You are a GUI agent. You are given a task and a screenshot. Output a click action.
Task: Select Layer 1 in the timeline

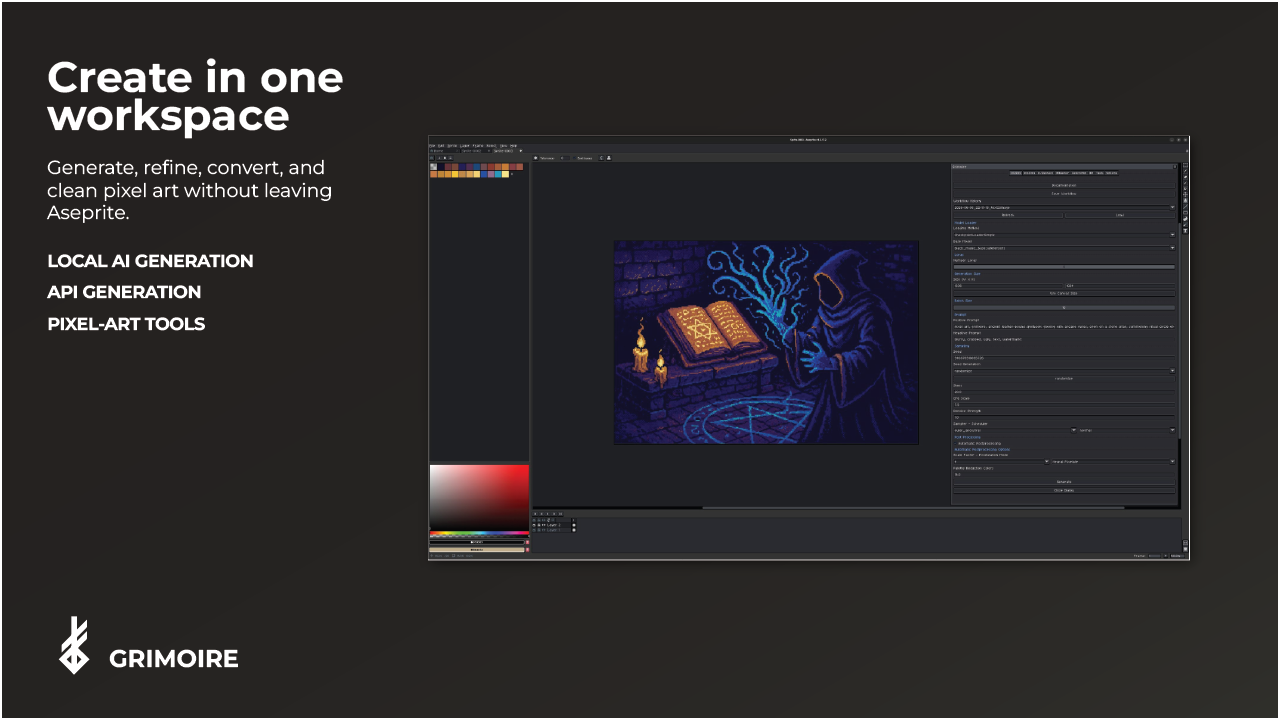pyautogui.click(x=554, y=530)
